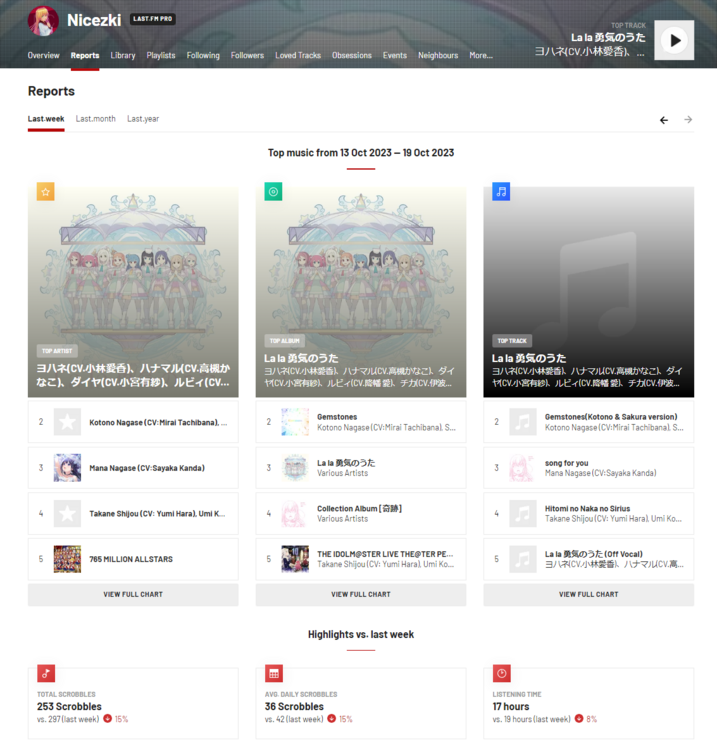The image size is (717, 750).
Task: View full chart for top artists
Action: [x=133, y=594]
